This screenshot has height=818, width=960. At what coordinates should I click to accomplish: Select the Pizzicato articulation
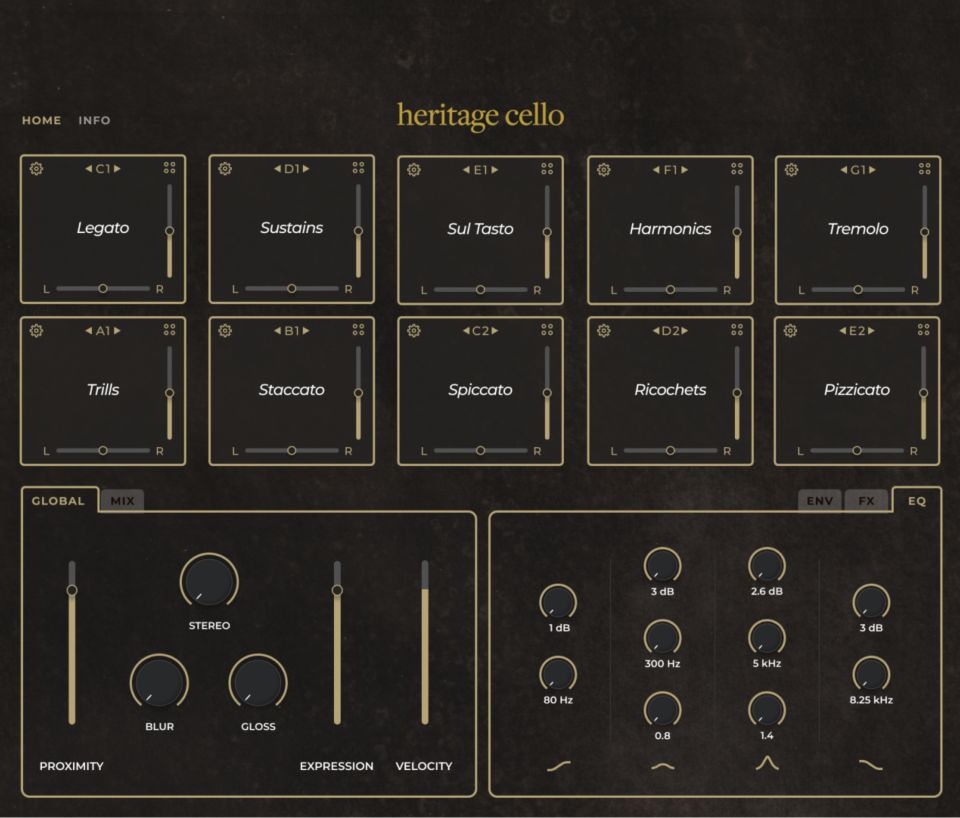[857, 390]
